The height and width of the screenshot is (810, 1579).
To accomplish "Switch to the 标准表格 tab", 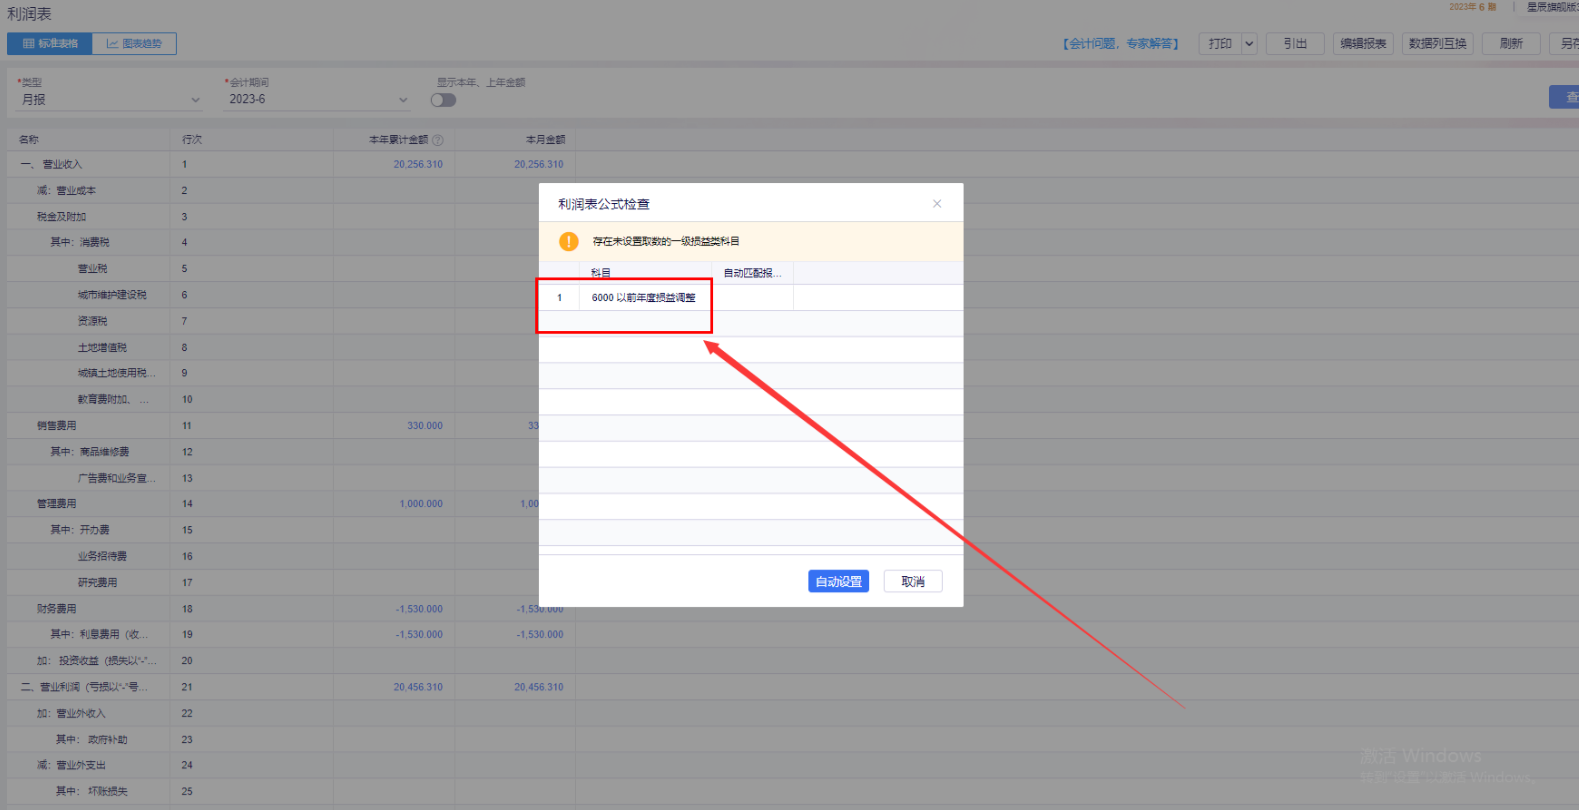I will pos(50,44).
